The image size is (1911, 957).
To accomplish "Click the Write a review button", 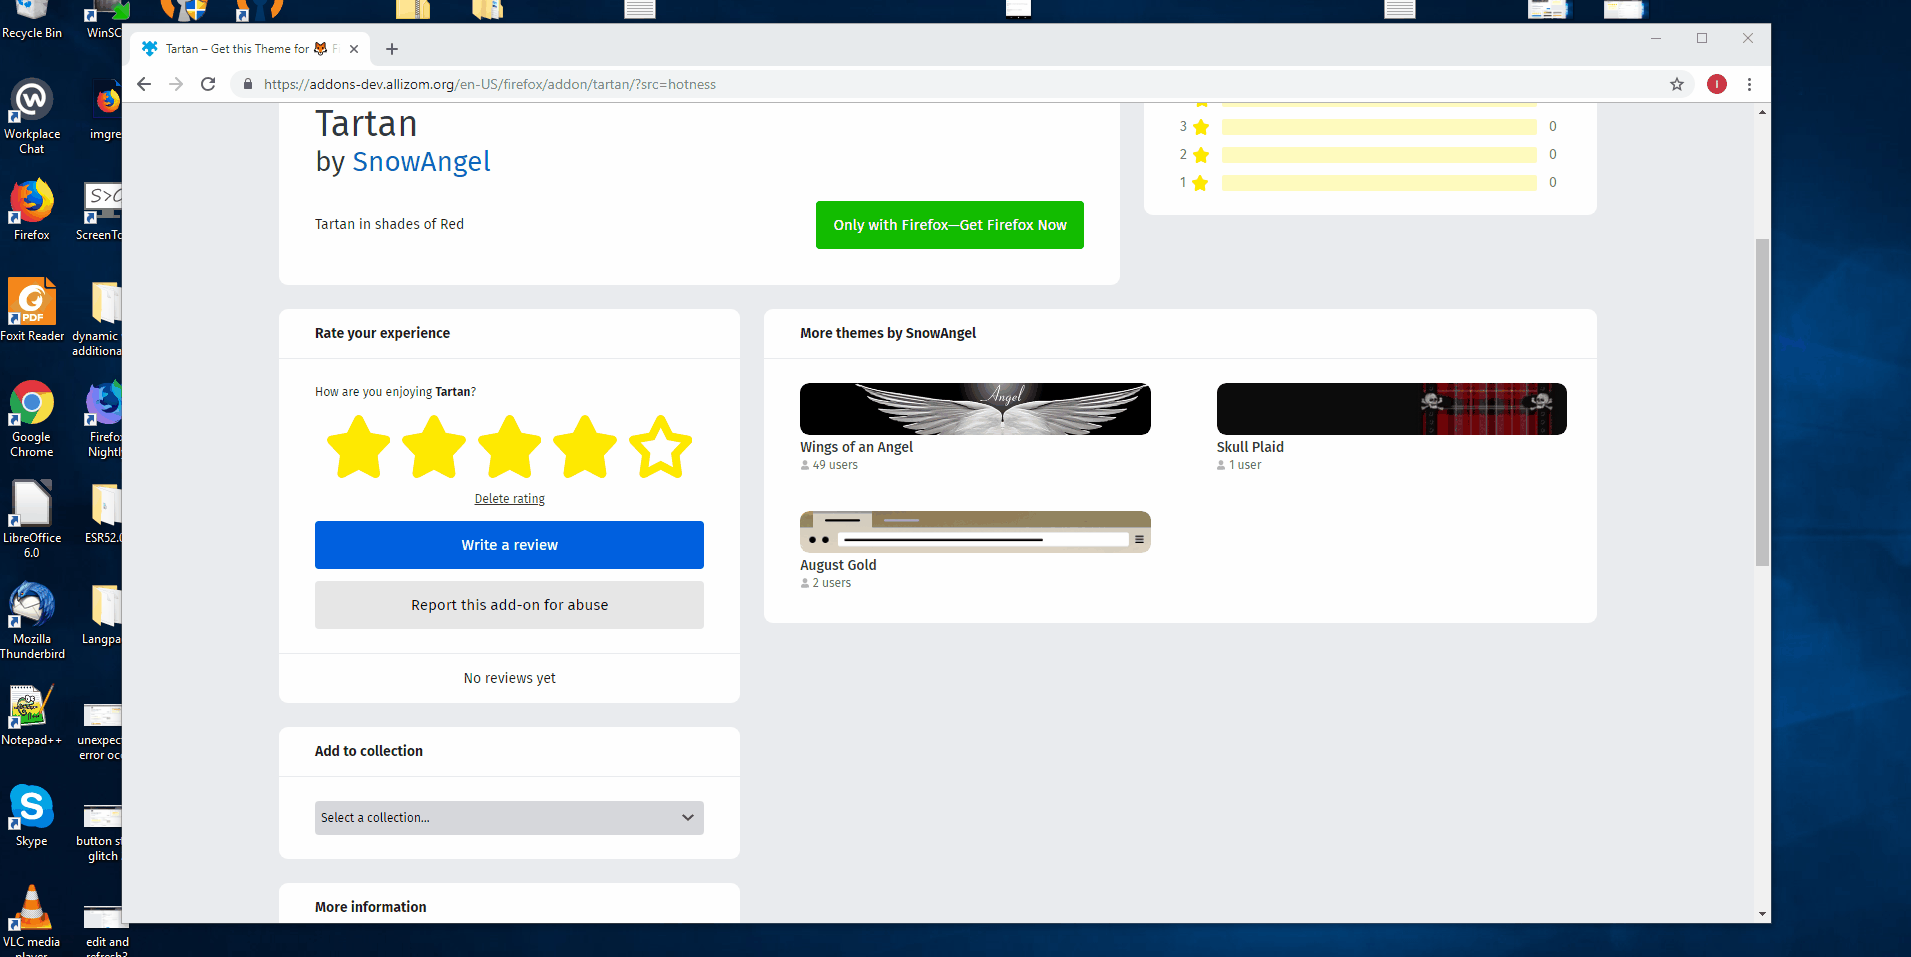I will 509,545.
